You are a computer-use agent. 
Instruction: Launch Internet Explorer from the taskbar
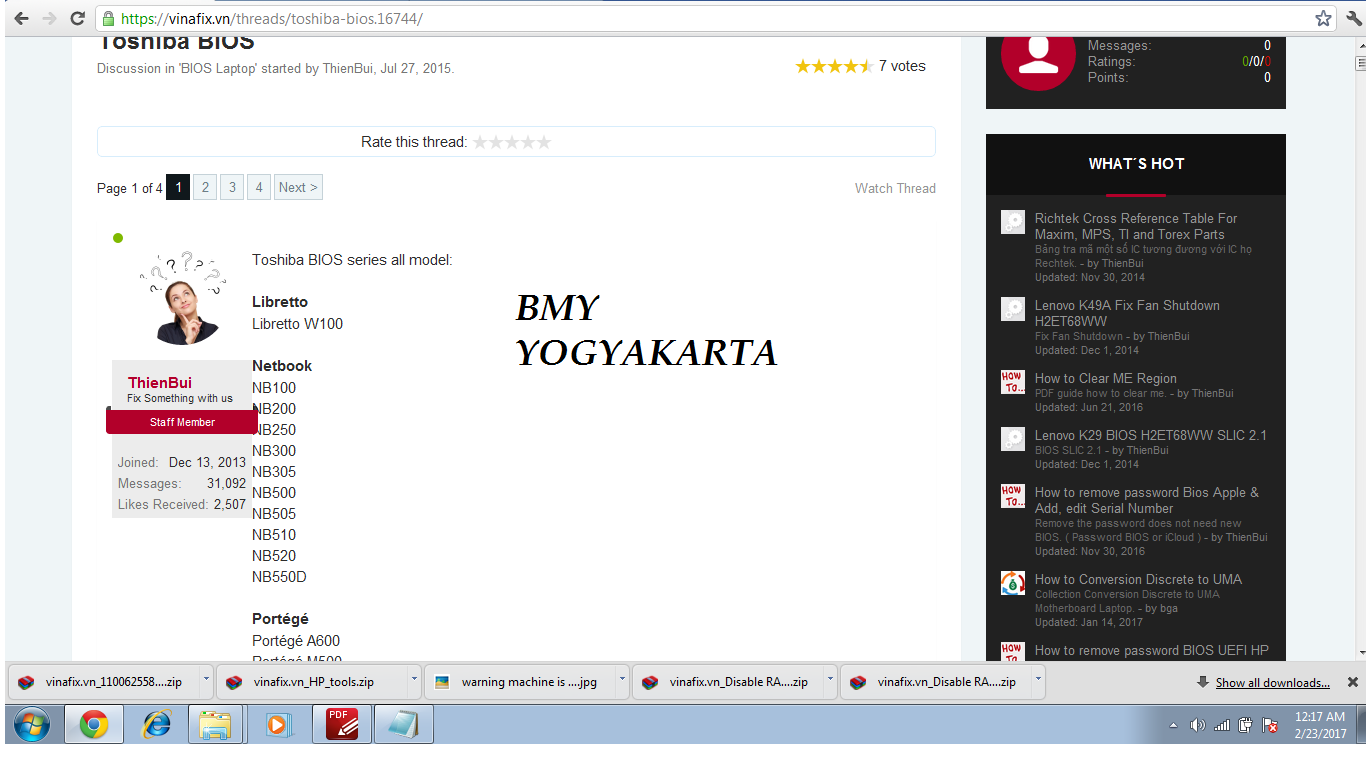156,724
